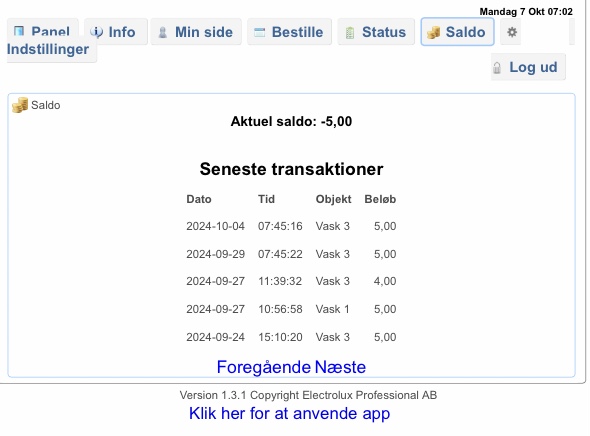590x436 pixels.
Task: Open the Indstillinger menu item
Action: coord(48,49)
